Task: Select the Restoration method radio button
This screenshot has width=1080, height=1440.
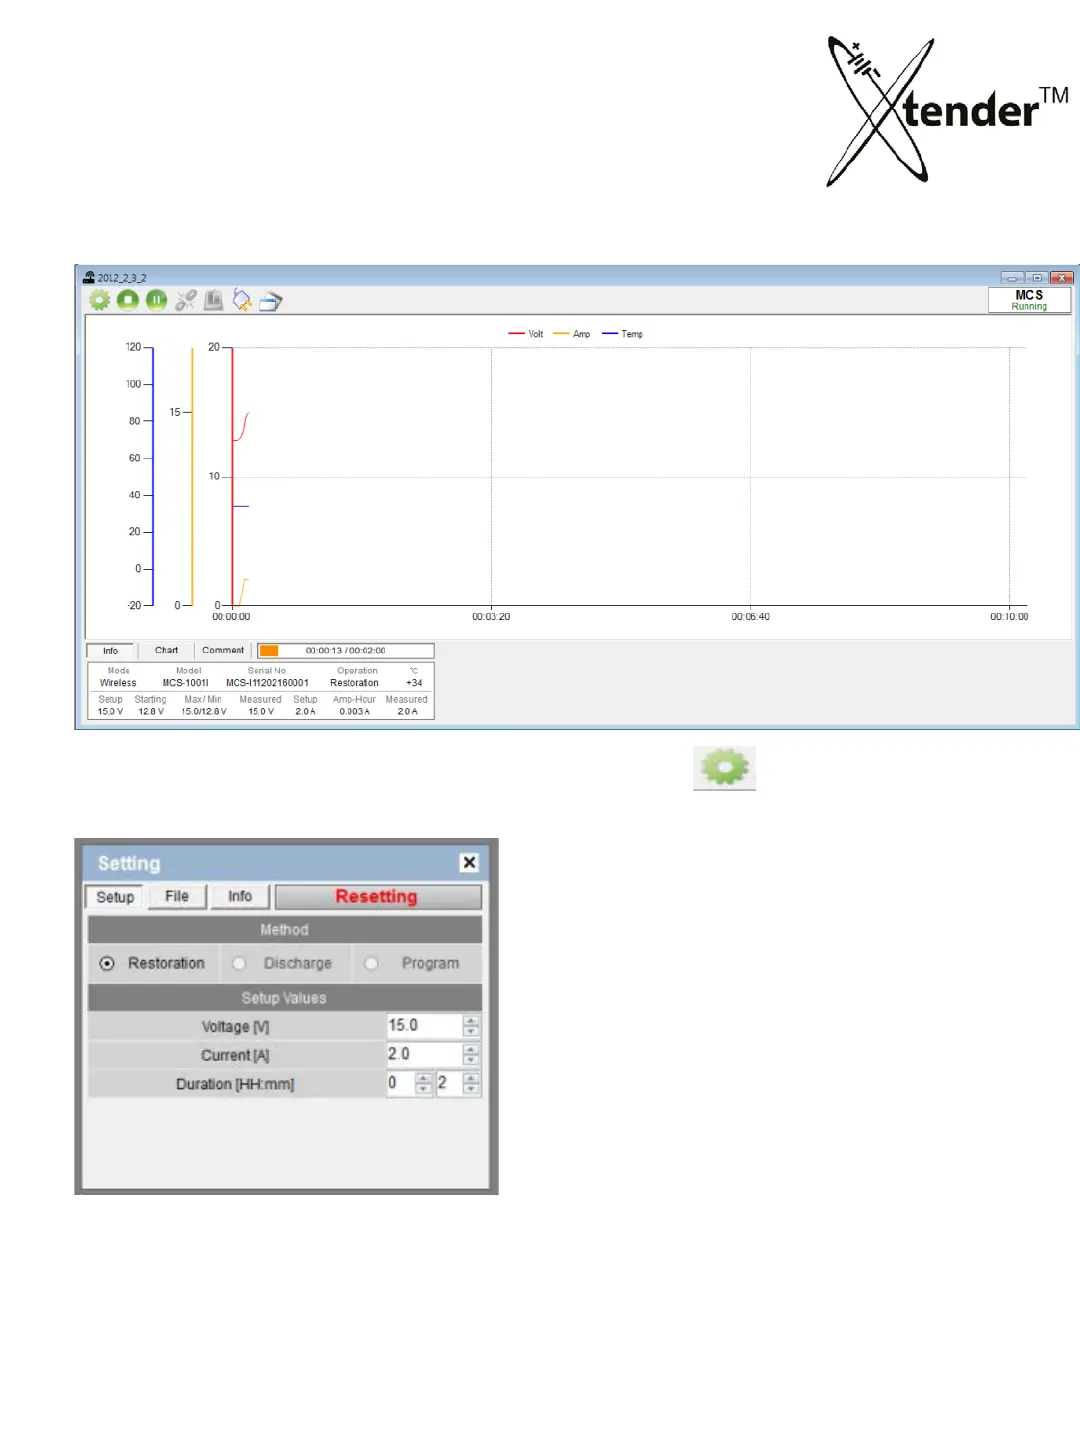Action: (x=107, y=964)
